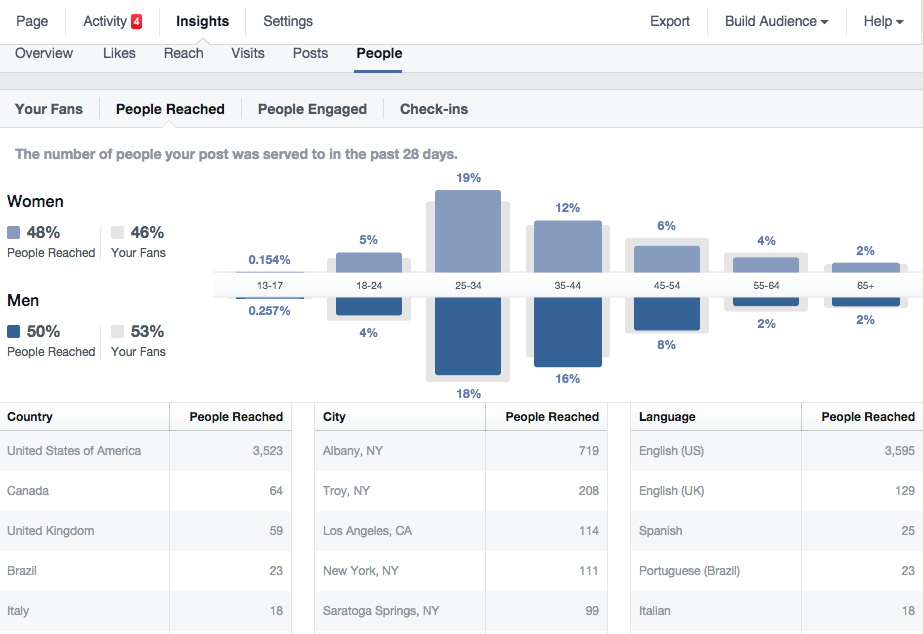The height and width of the screenshot is (634, 923).
Task: Go to the Settings menu
Action: (288, 21)
